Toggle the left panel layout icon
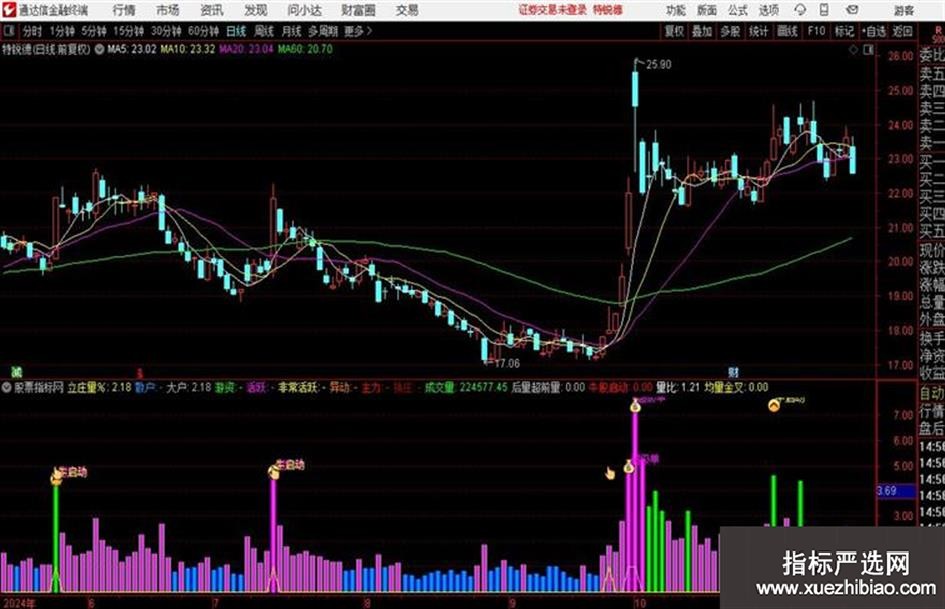 [x=9, y=31]
